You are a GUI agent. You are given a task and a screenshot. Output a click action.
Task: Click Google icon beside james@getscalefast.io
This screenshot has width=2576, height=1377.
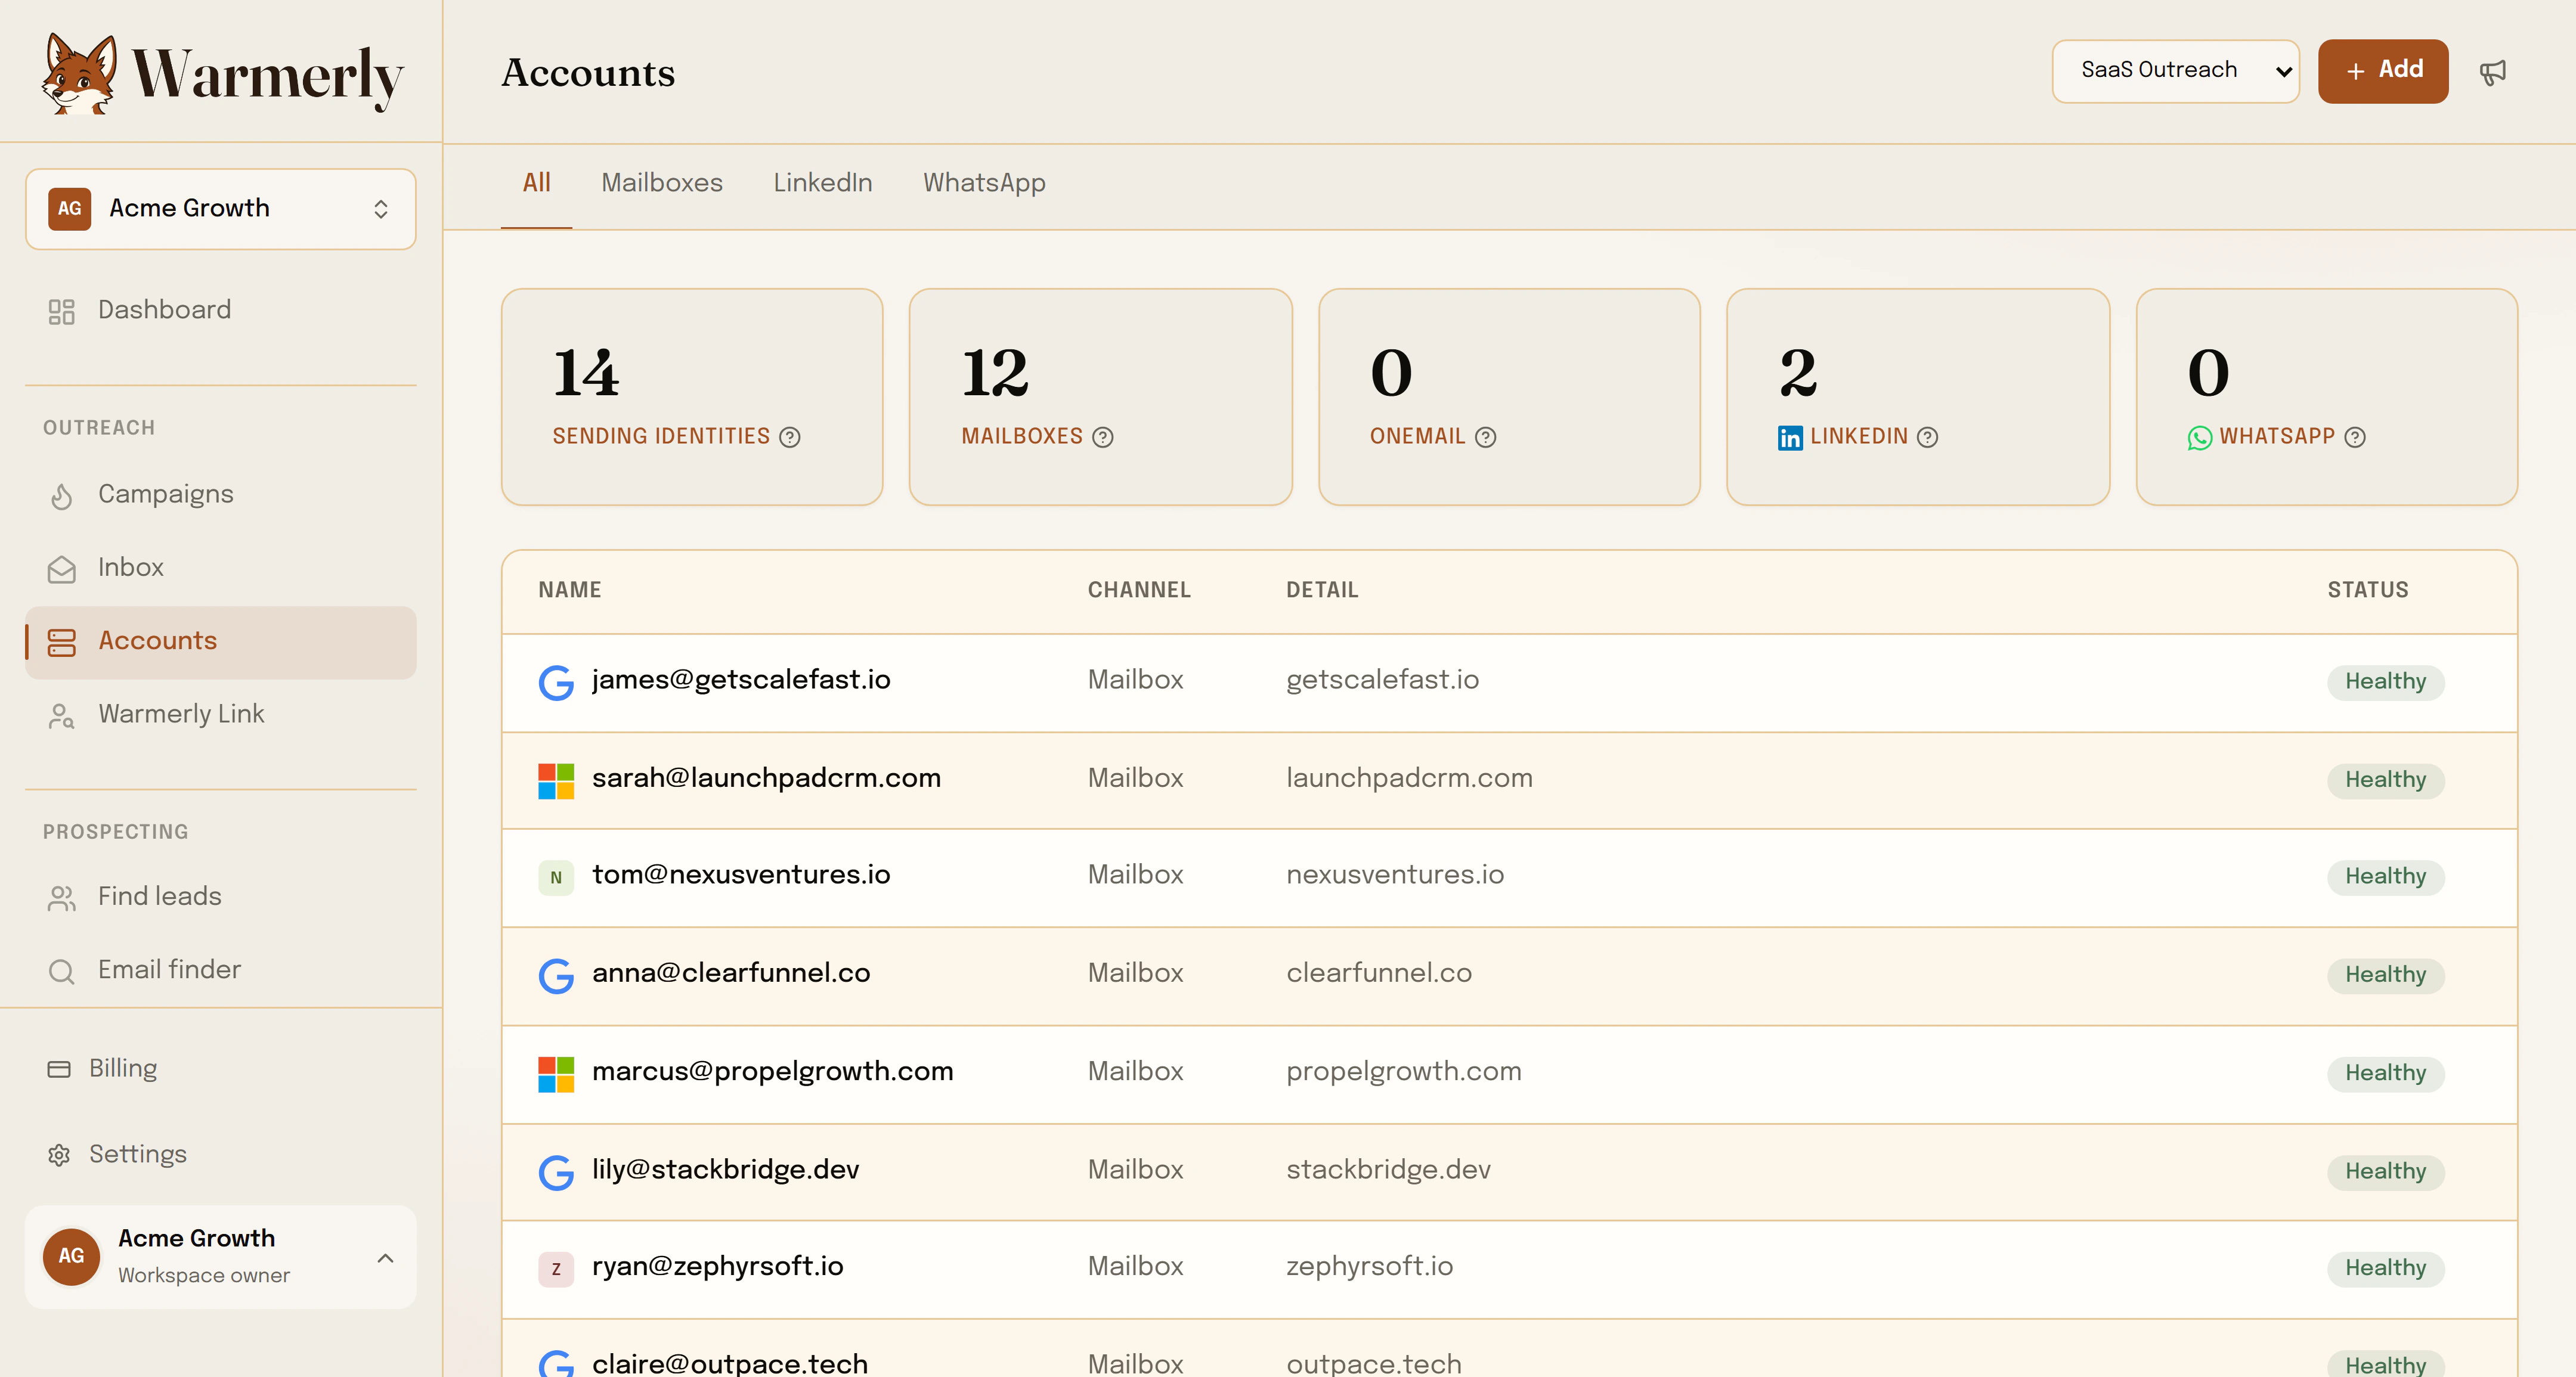(x=556, y=683)
